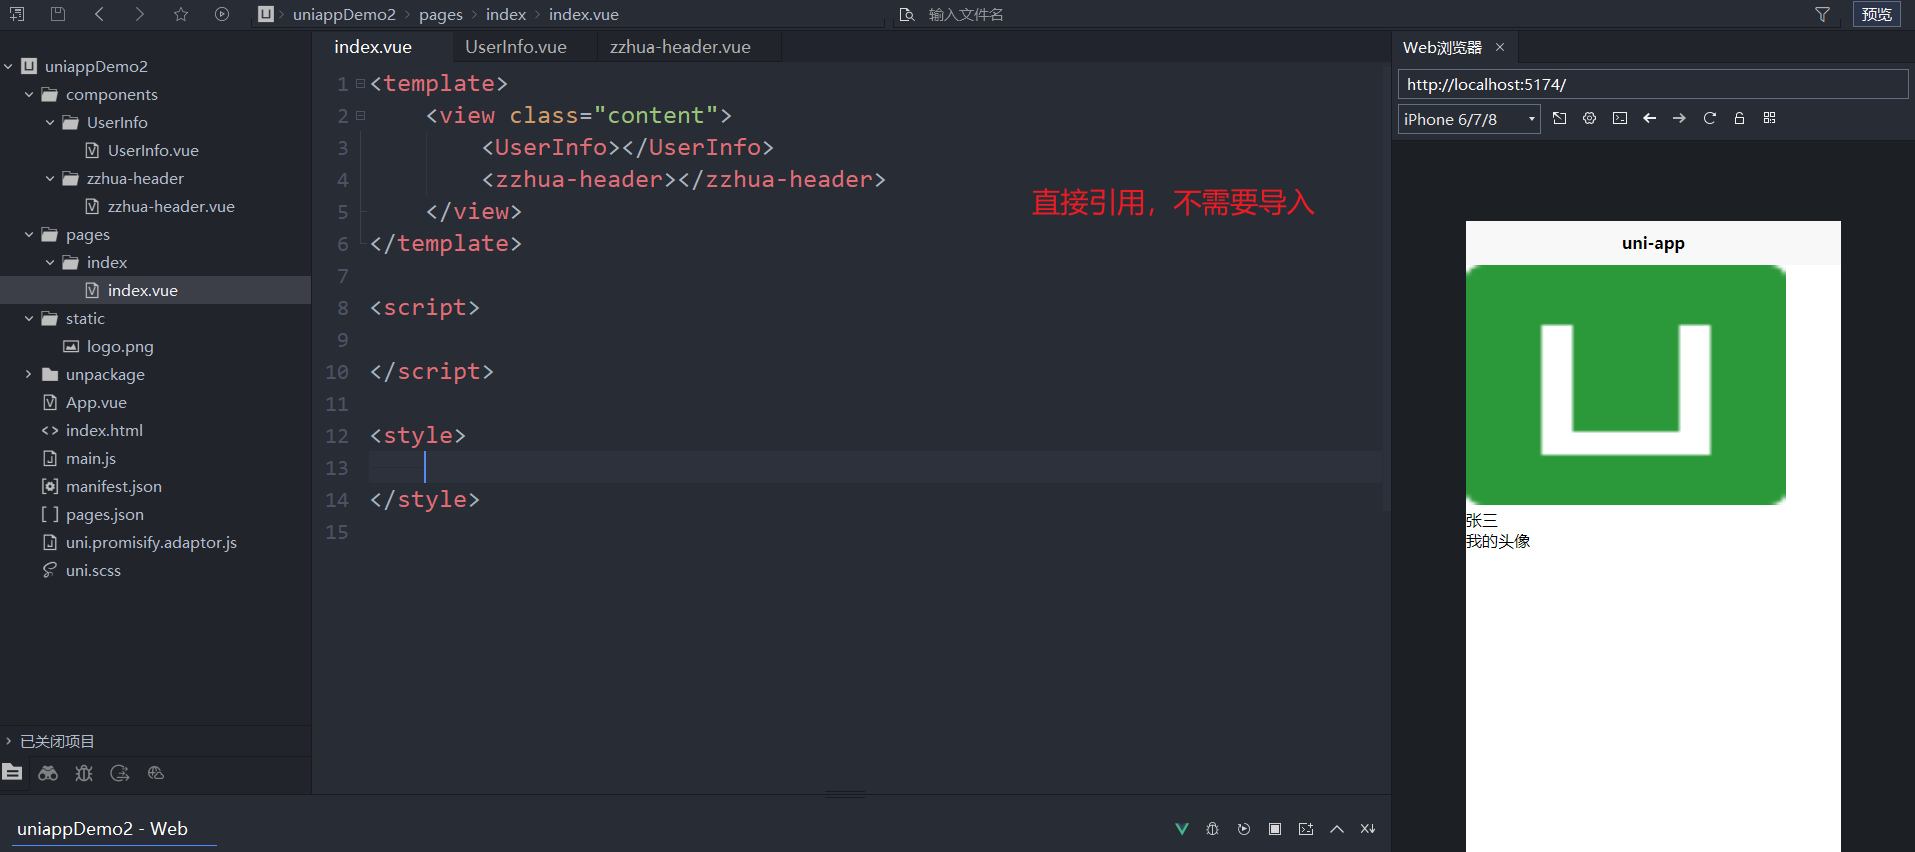Expand the 已关闭项目 section
Viewport: 1915px width, 852px height.
pos(8,741)
